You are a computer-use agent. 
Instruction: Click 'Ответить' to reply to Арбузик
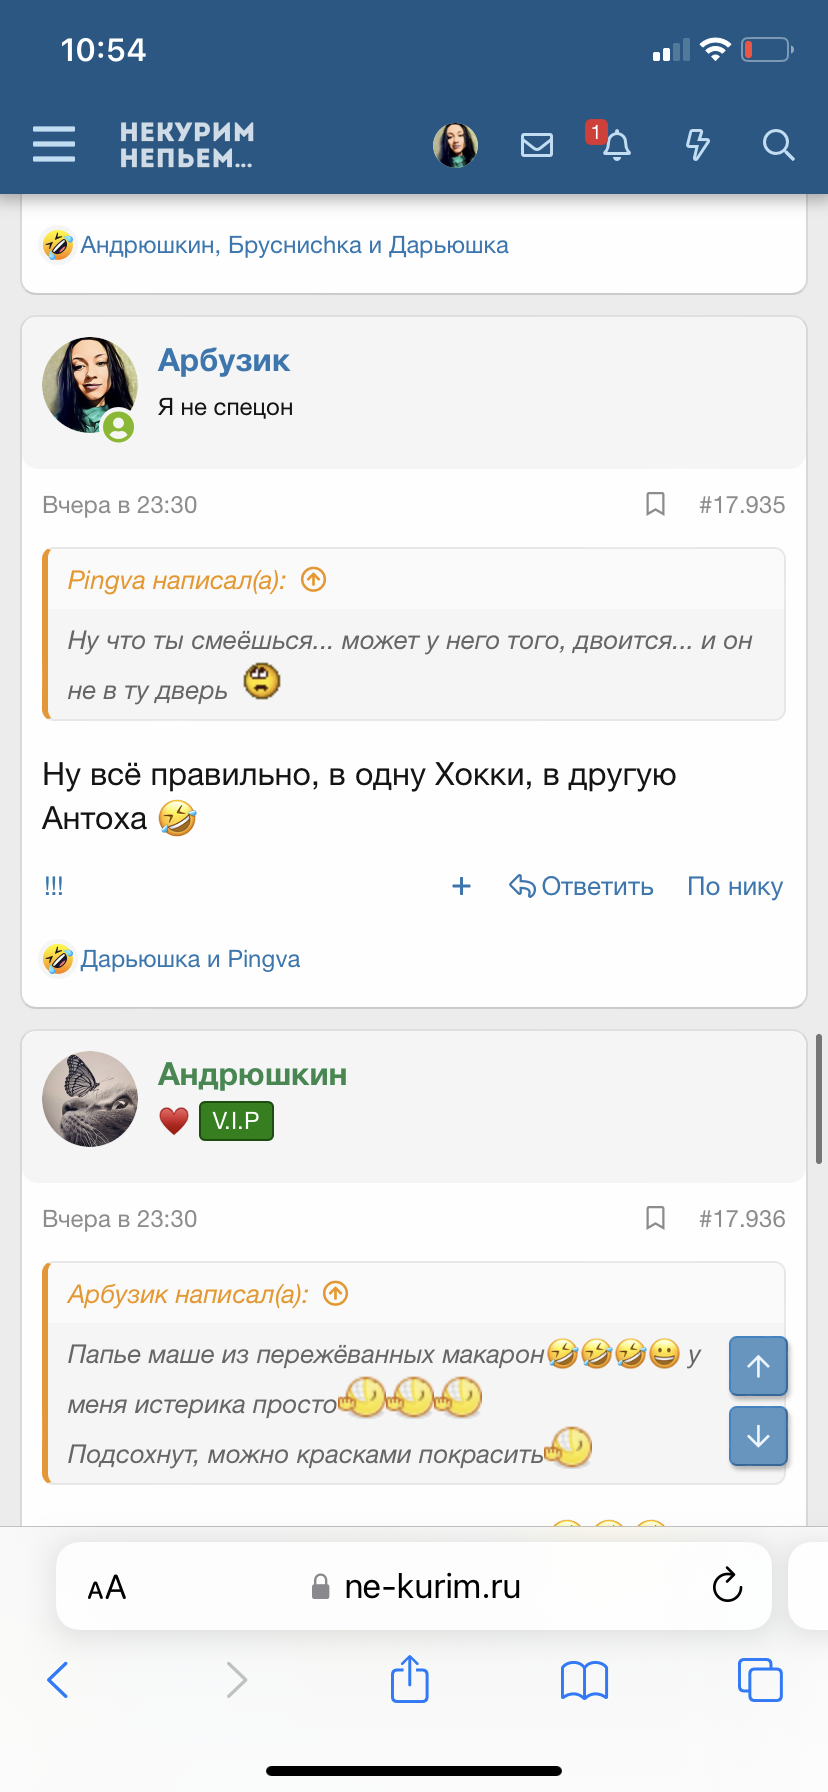(581, 886)
